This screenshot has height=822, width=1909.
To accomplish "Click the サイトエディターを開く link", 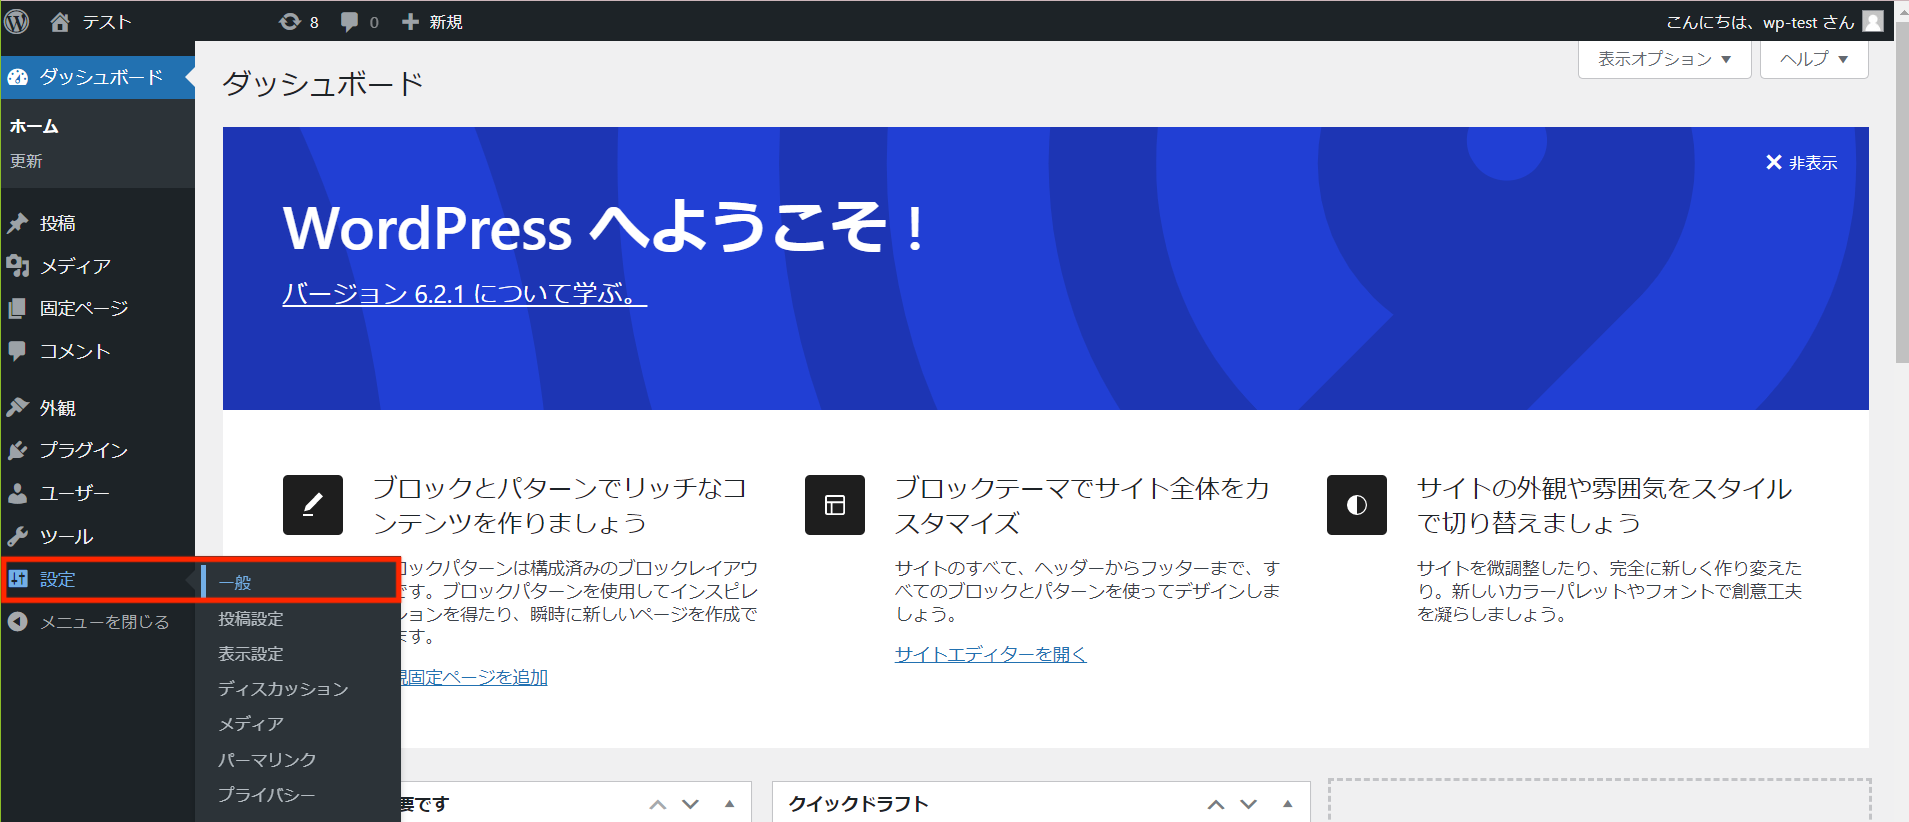I will click(x=990, y=654).
